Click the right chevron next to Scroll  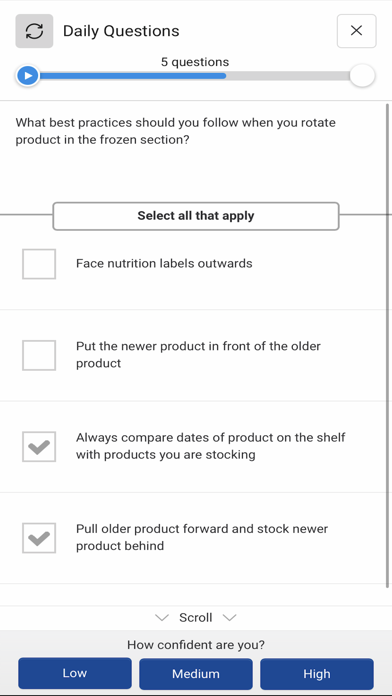230,617
